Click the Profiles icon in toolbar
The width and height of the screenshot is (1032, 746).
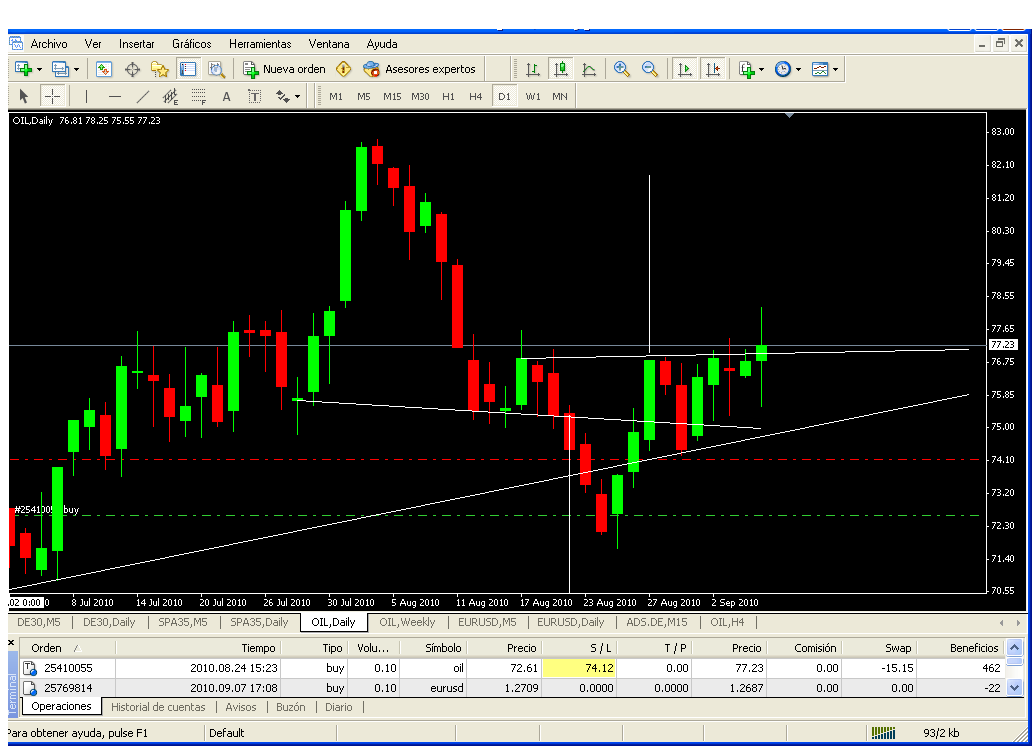(61, 69)
